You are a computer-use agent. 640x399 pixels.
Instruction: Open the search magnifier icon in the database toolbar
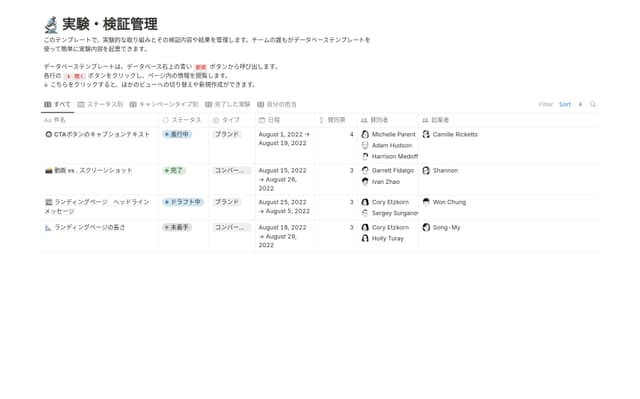[593, 104]
